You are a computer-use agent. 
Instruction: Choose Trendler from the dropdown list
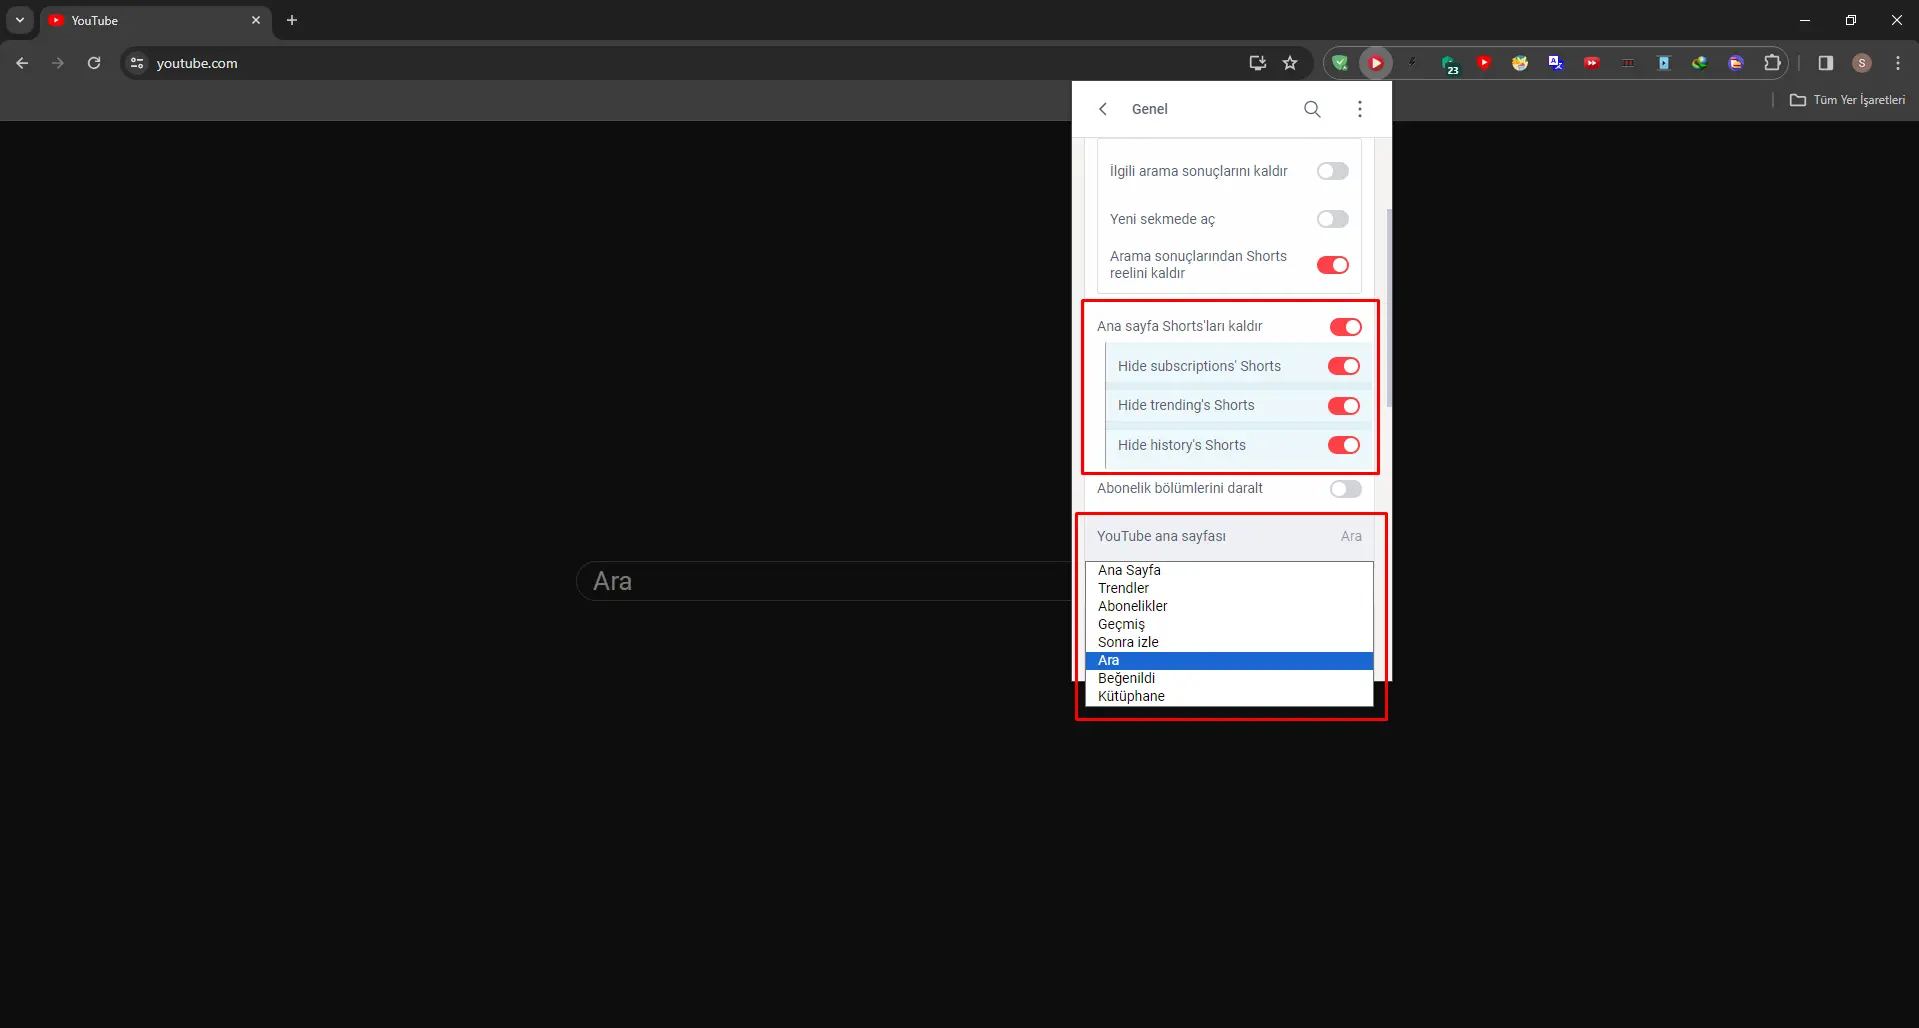point(1229,588)
